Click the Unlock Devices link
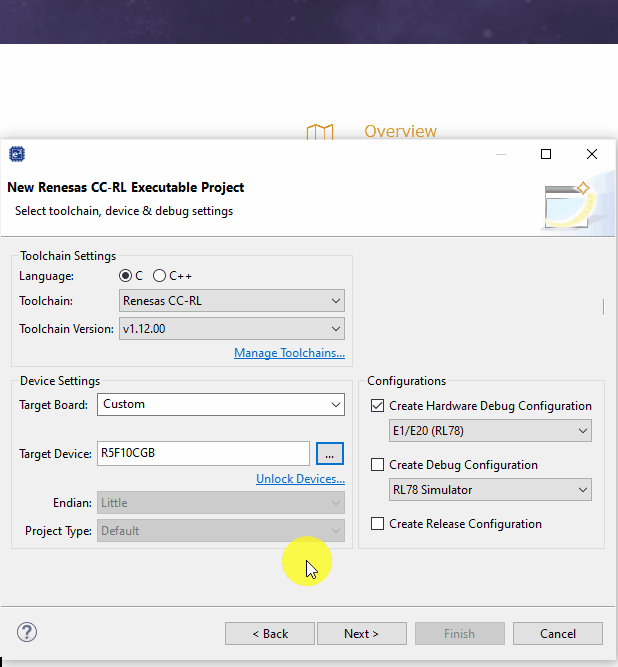Viewport: 618px width, 667px height. 300,479
